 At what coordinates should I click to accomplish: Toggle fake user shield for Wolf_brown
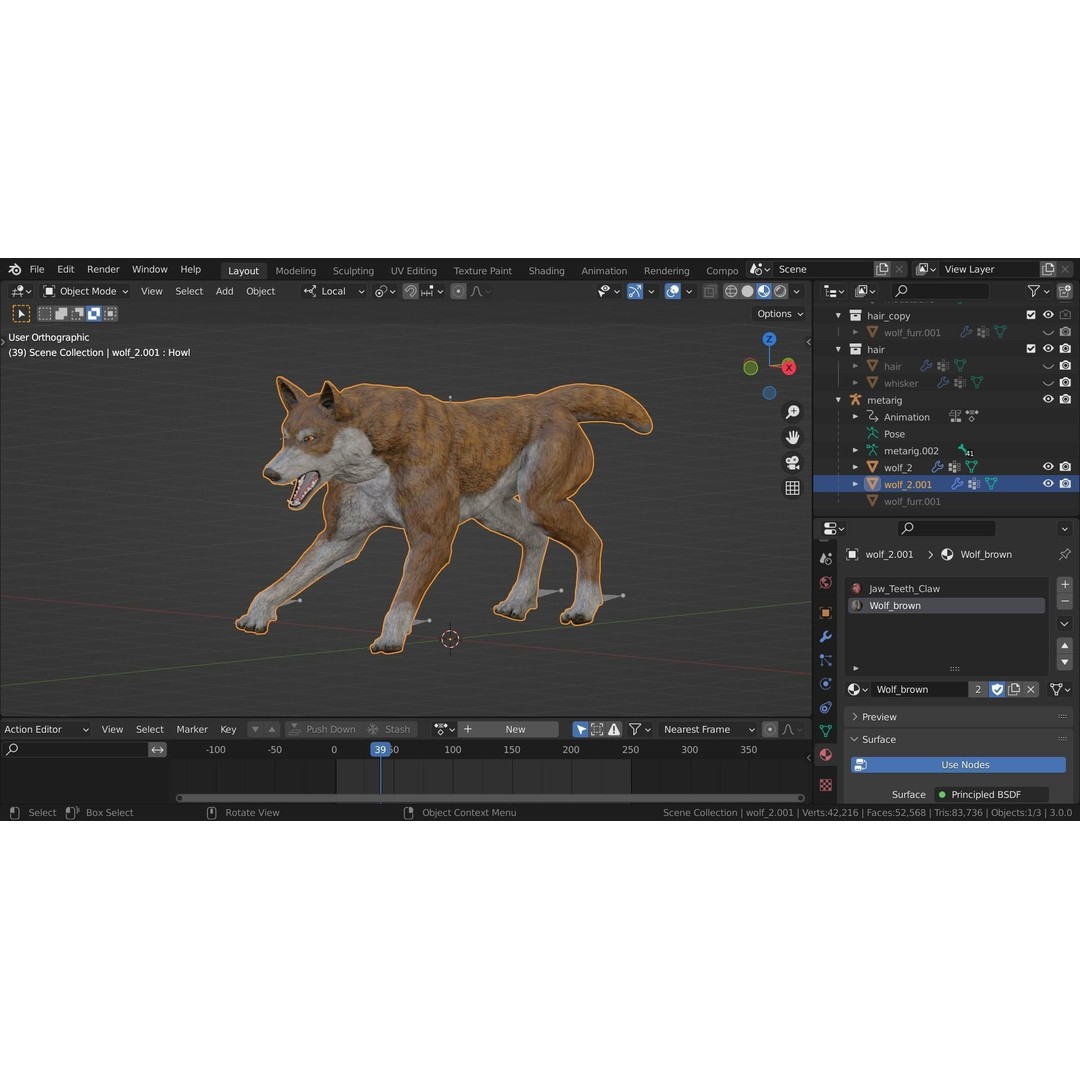click(997, 689)
